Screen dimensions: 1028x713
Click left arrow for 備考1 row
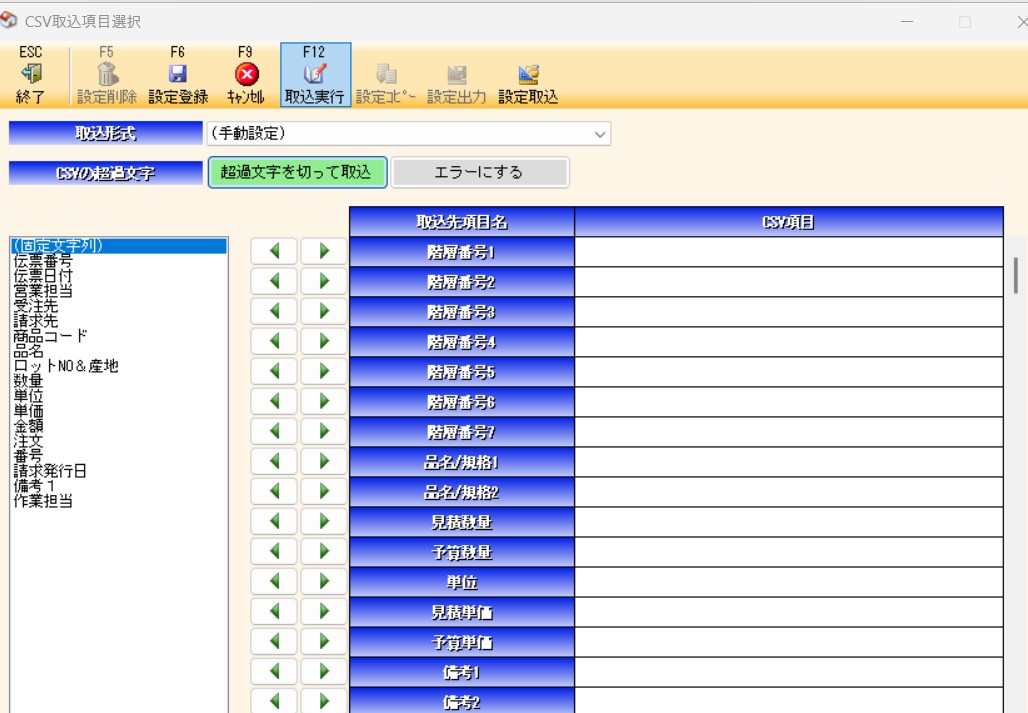[x=275, y=672]
